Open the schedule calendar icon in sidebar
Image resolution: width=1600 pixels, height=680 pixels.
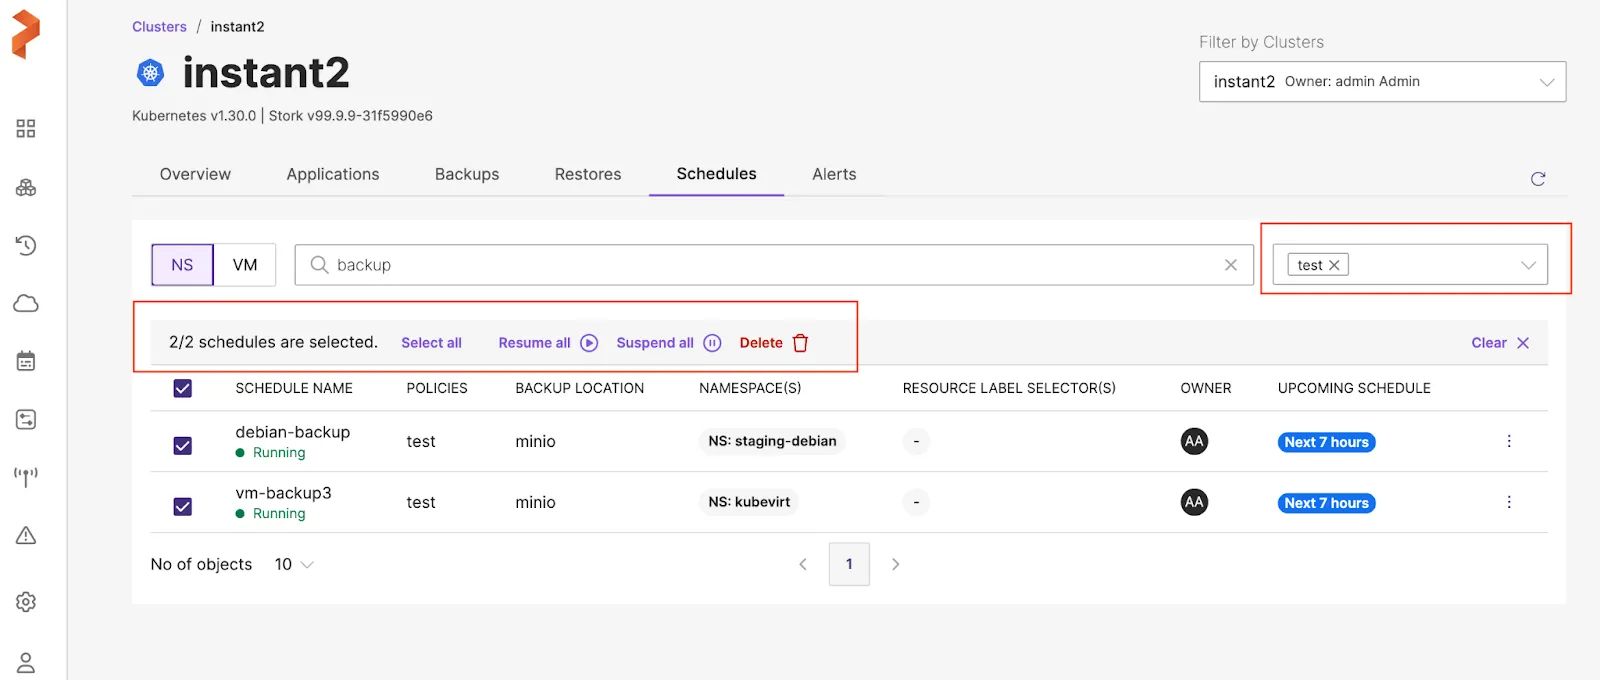point(26,361)
